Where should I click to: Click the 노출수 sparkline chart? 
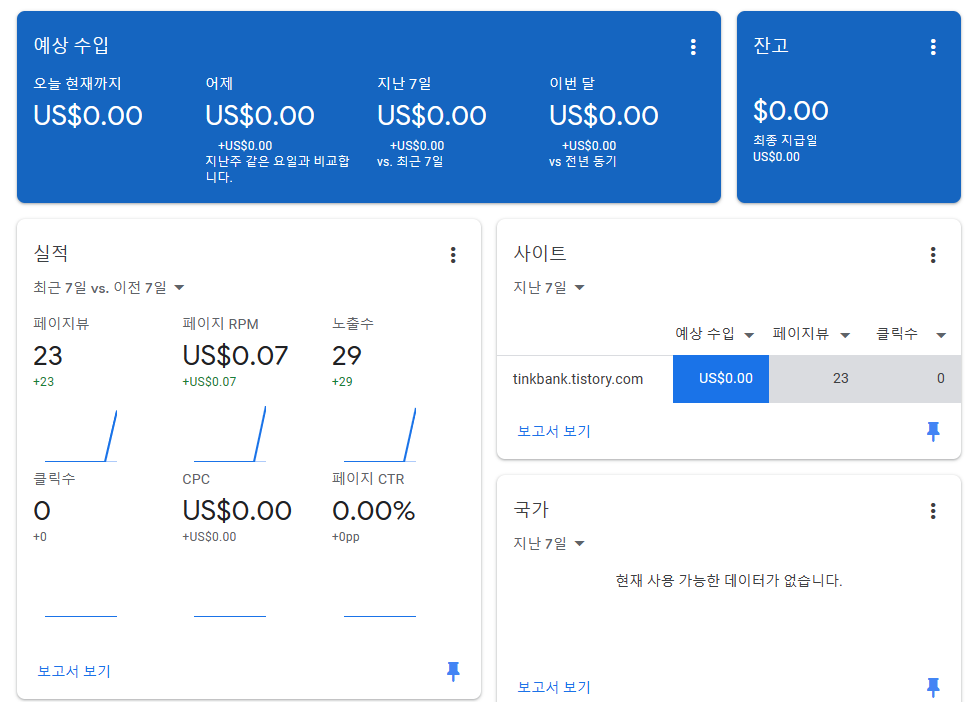click(380, 435)
